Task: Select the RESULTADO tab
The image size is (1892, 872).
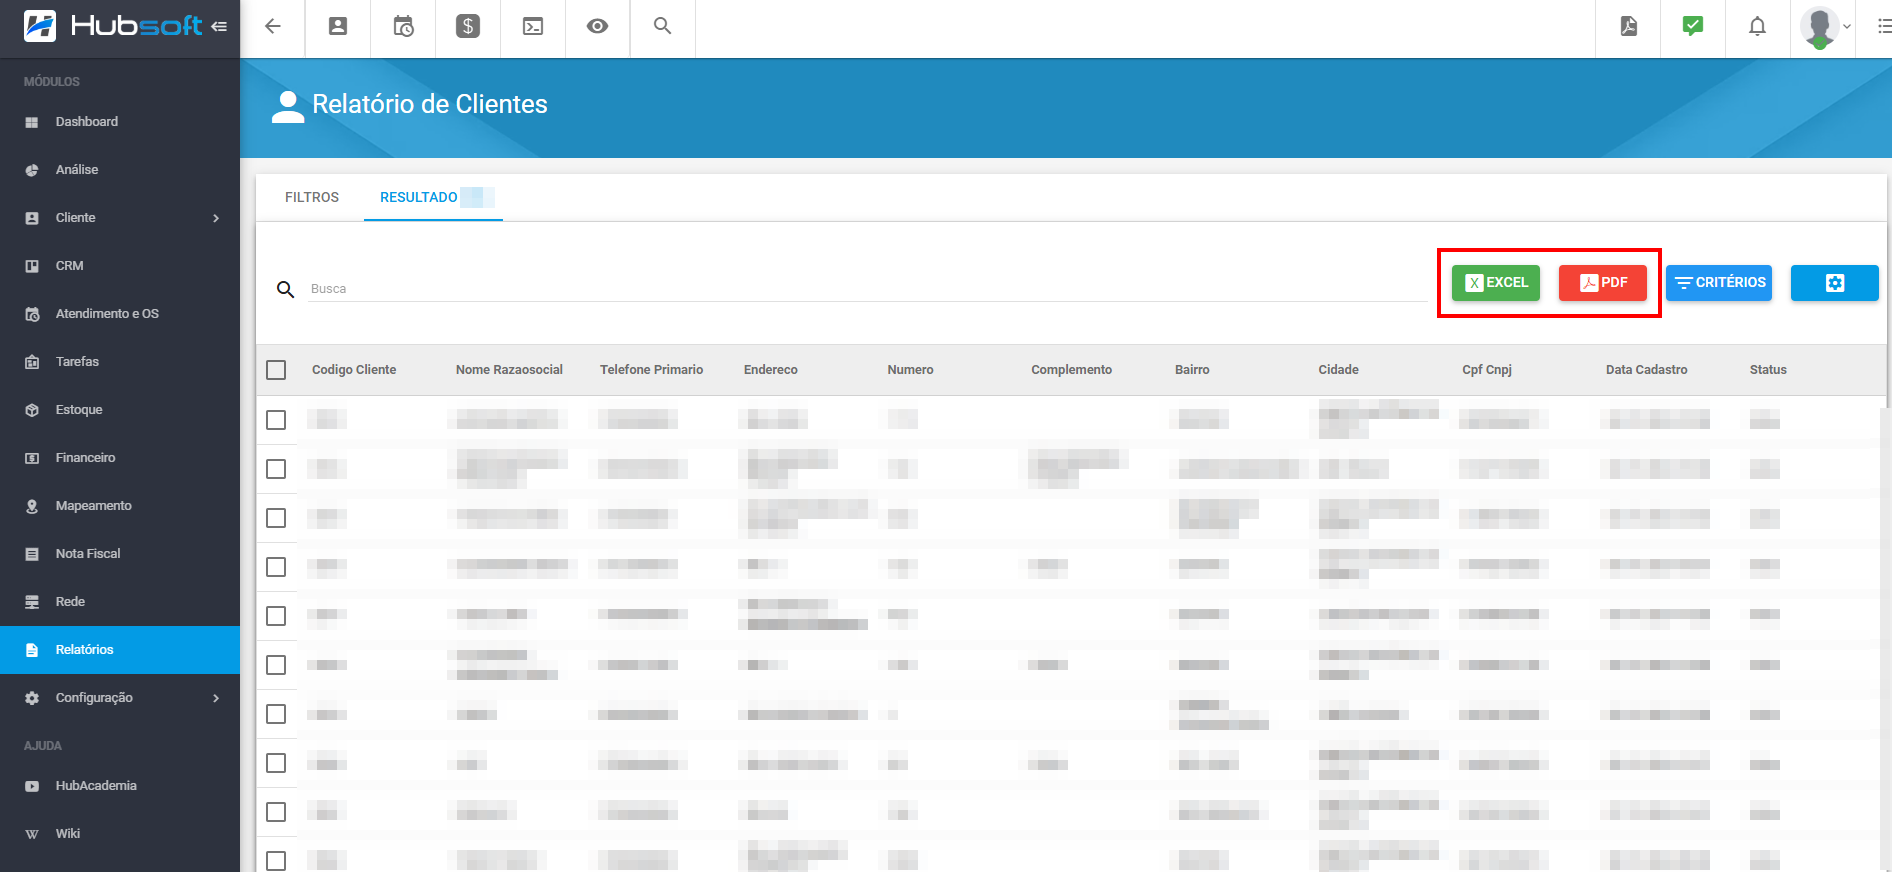Action: (433, 197)
